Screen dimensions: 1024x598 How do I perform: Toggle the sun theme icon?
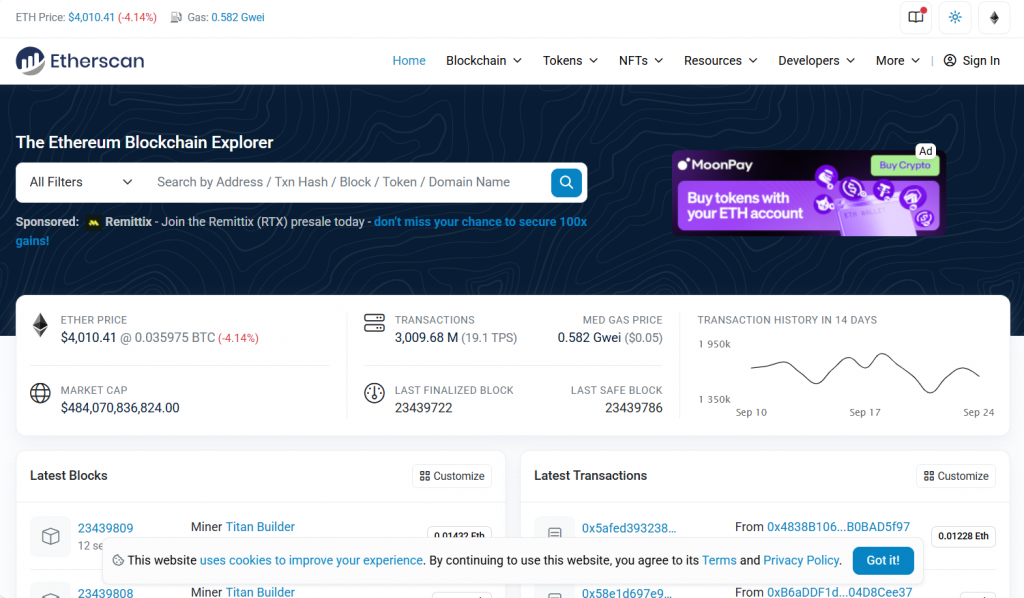click(955, 17)
